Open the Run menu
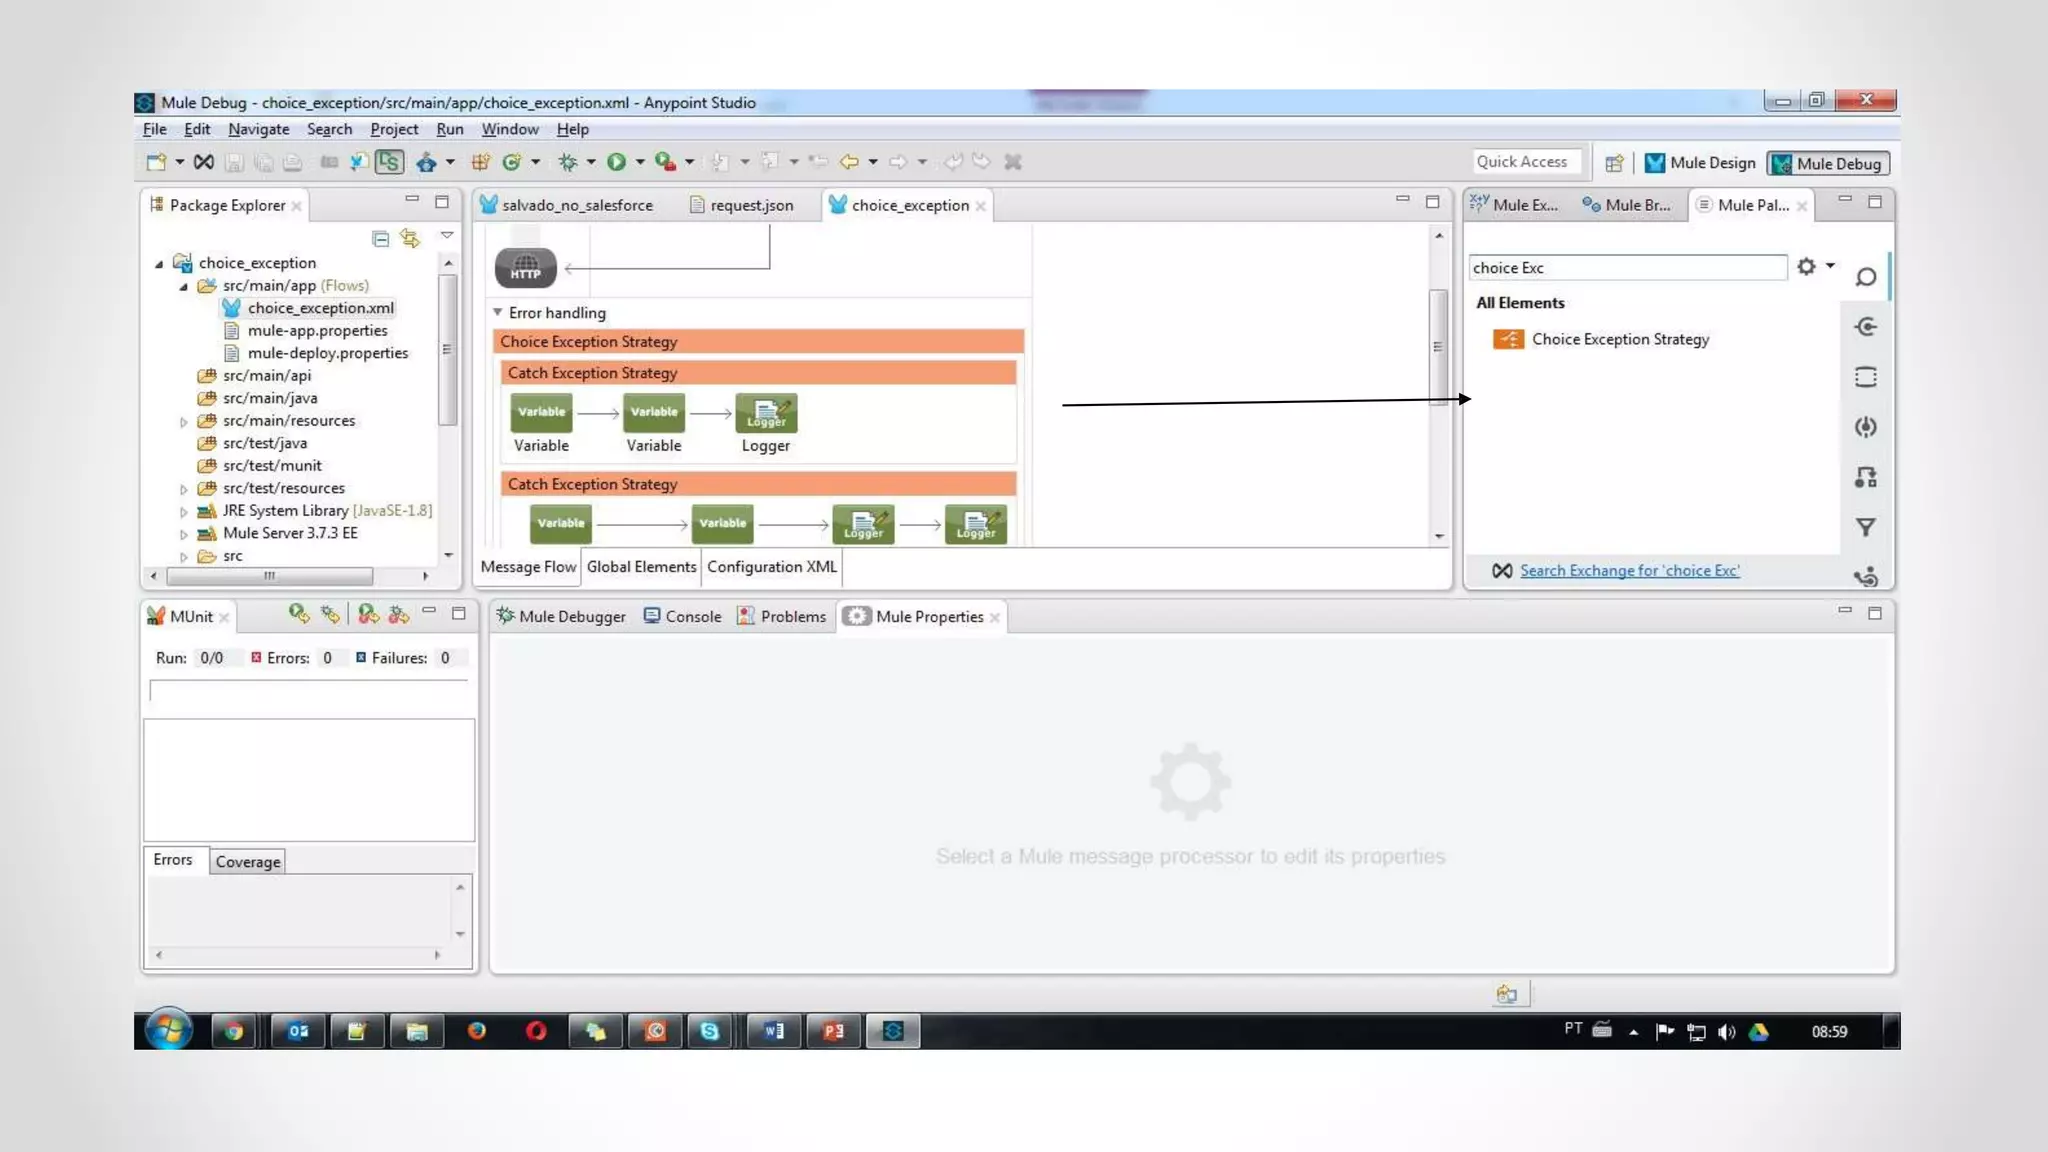Viewport: 2048px width, 1152px height. click(x=449, y=129)
